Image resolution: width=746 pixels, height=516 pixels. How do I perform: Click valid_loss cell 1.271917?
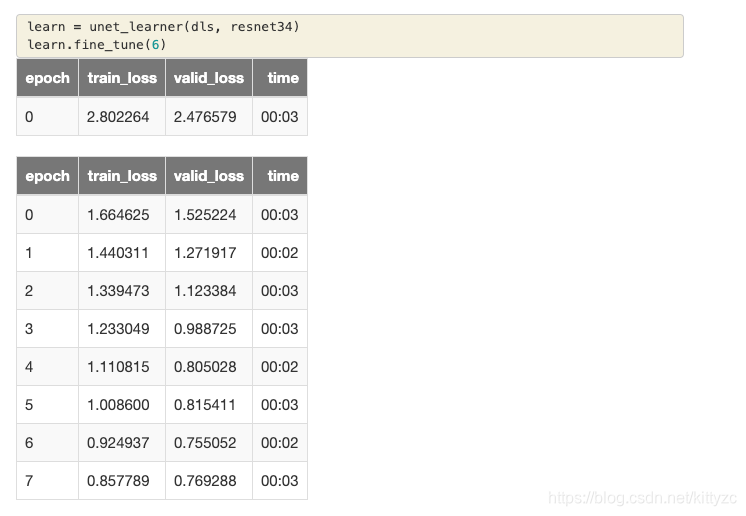209,253
